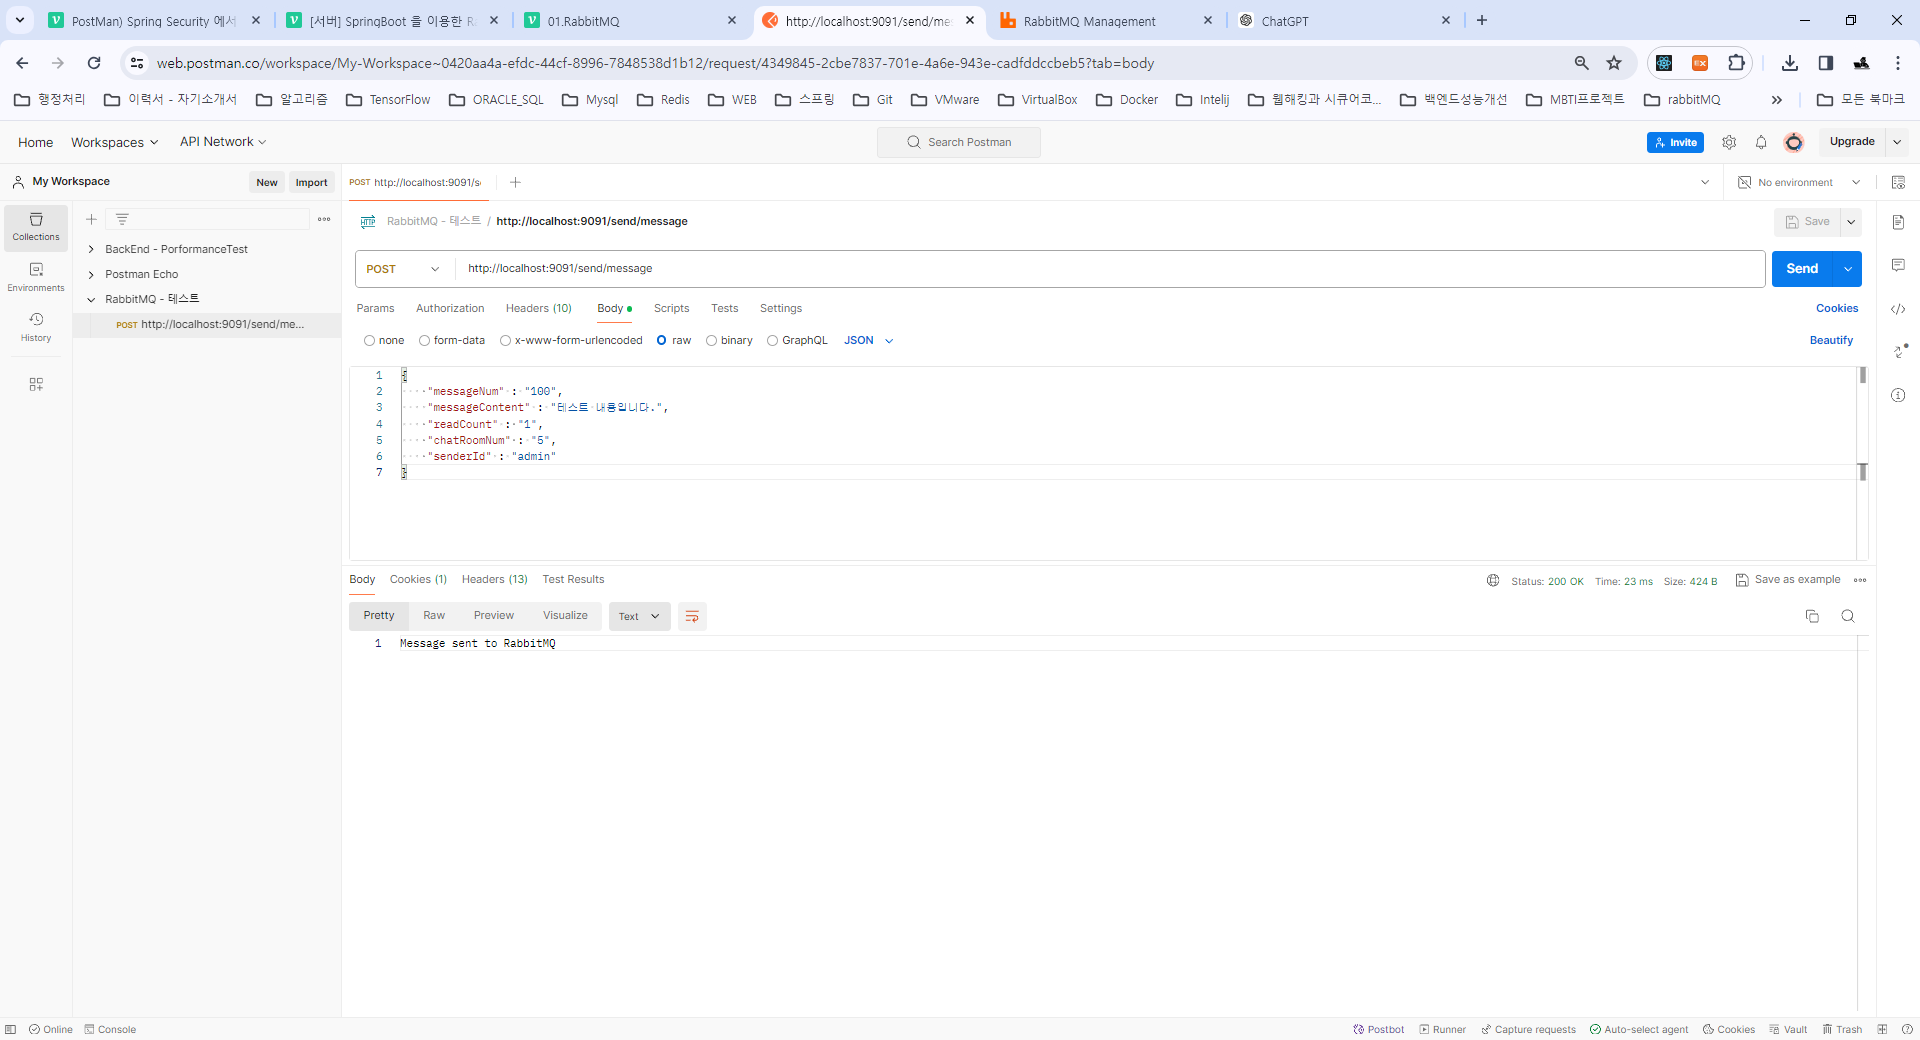Open environment quick look icon
1920x1040 pixels.
point(1898,182)
